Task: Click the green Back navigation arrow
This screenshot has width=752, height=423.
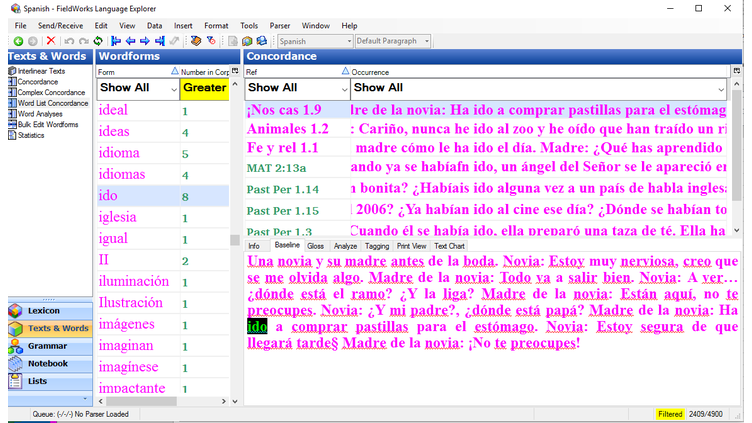Action: [18, 41]
